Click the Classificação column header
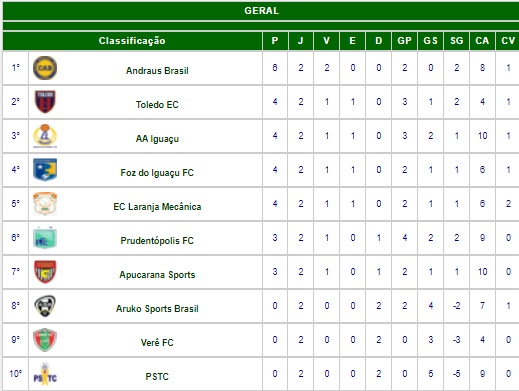 [132, 41]
